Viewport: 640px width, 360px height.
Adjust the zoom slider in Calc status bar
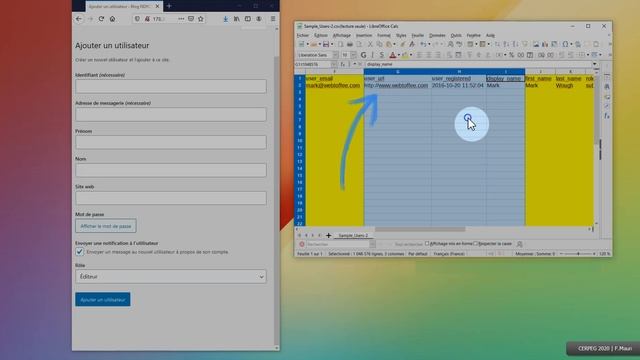tap(578, 254)
